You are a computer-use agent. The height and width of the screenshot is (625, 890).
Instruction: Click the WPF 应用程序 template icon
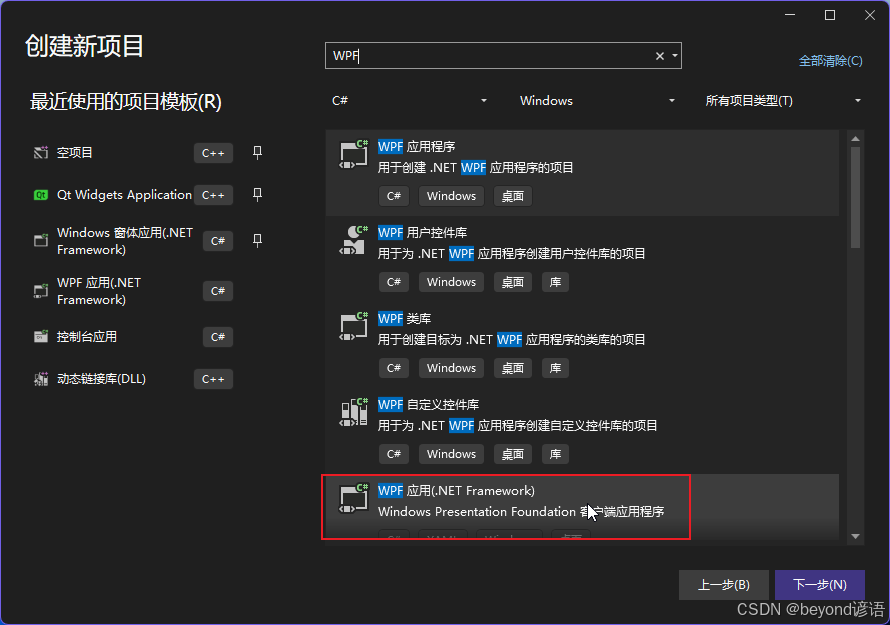[354, 154]
